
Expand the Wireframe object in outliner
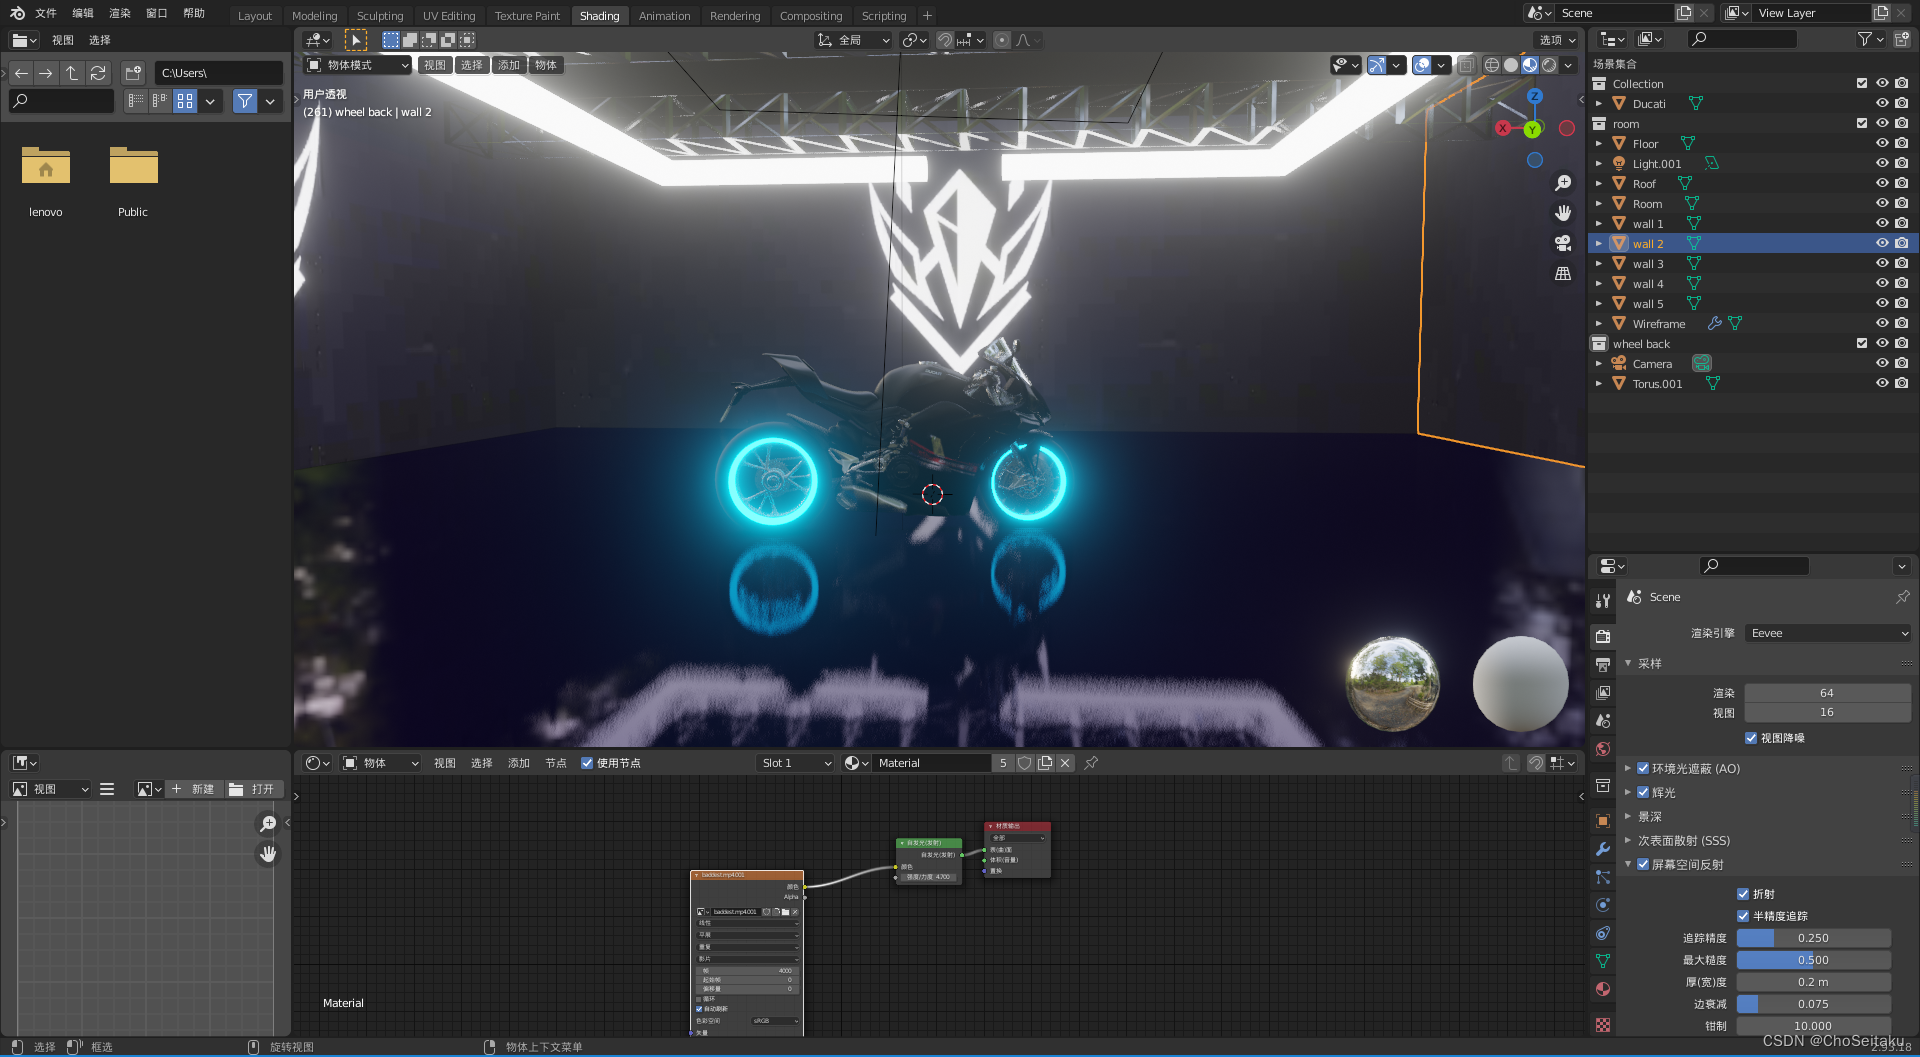1599,323
